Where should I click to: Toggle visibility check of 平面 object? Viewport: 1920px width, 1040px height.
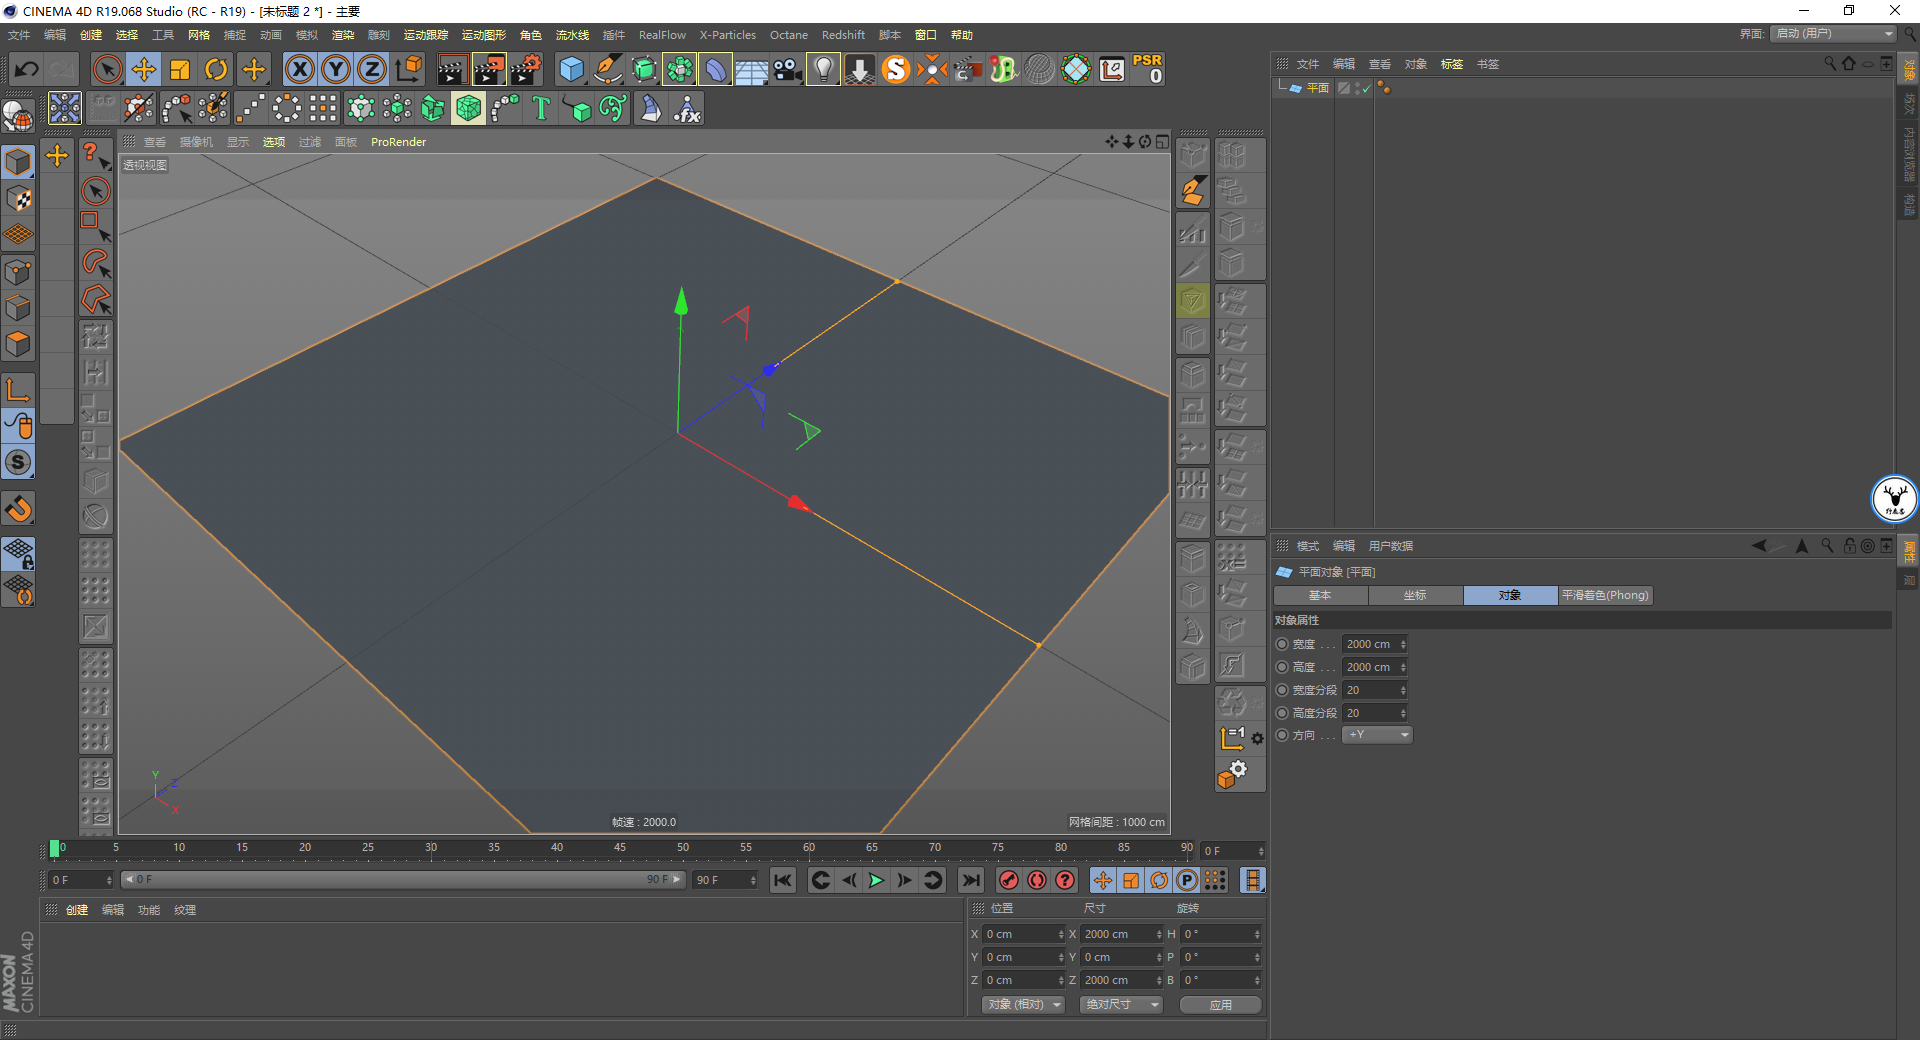click(x=1366, y=89)
